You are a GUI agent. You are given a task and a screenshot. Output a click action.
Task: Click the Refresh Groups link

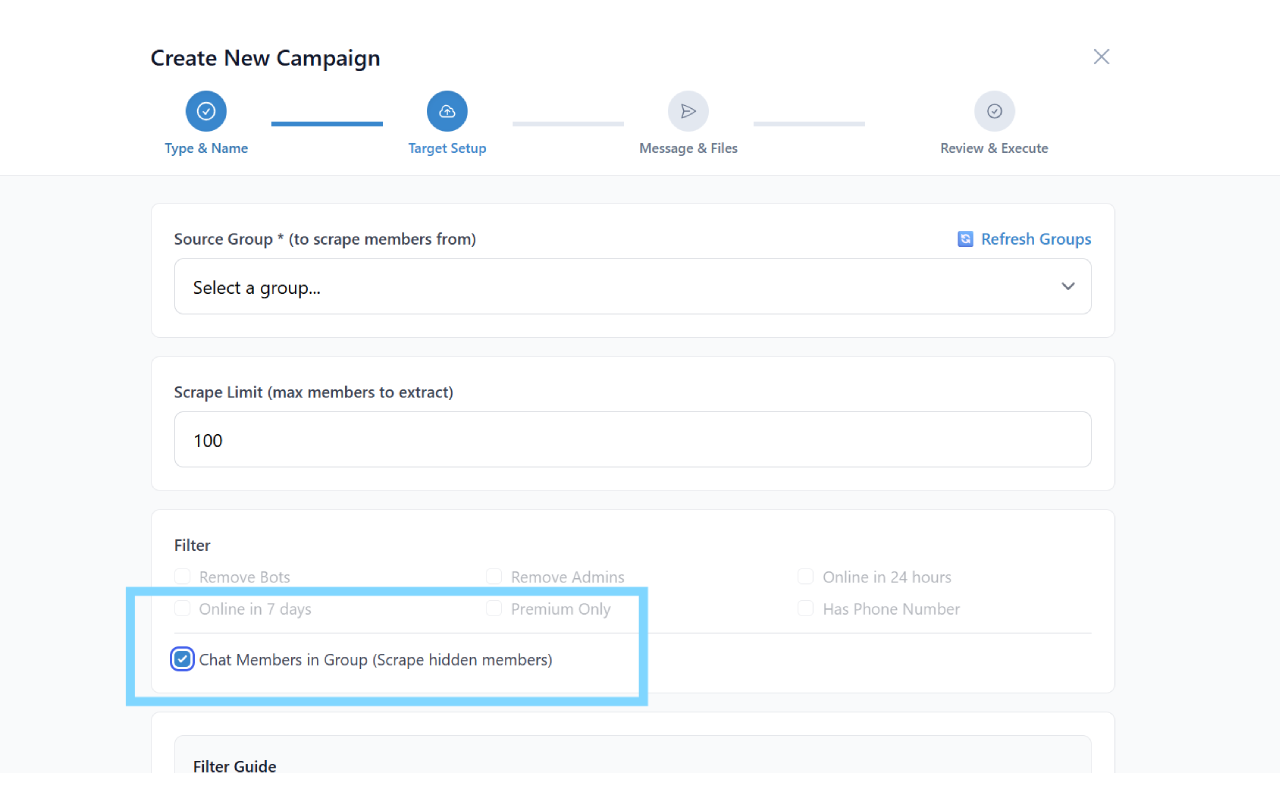[1035, 239]
